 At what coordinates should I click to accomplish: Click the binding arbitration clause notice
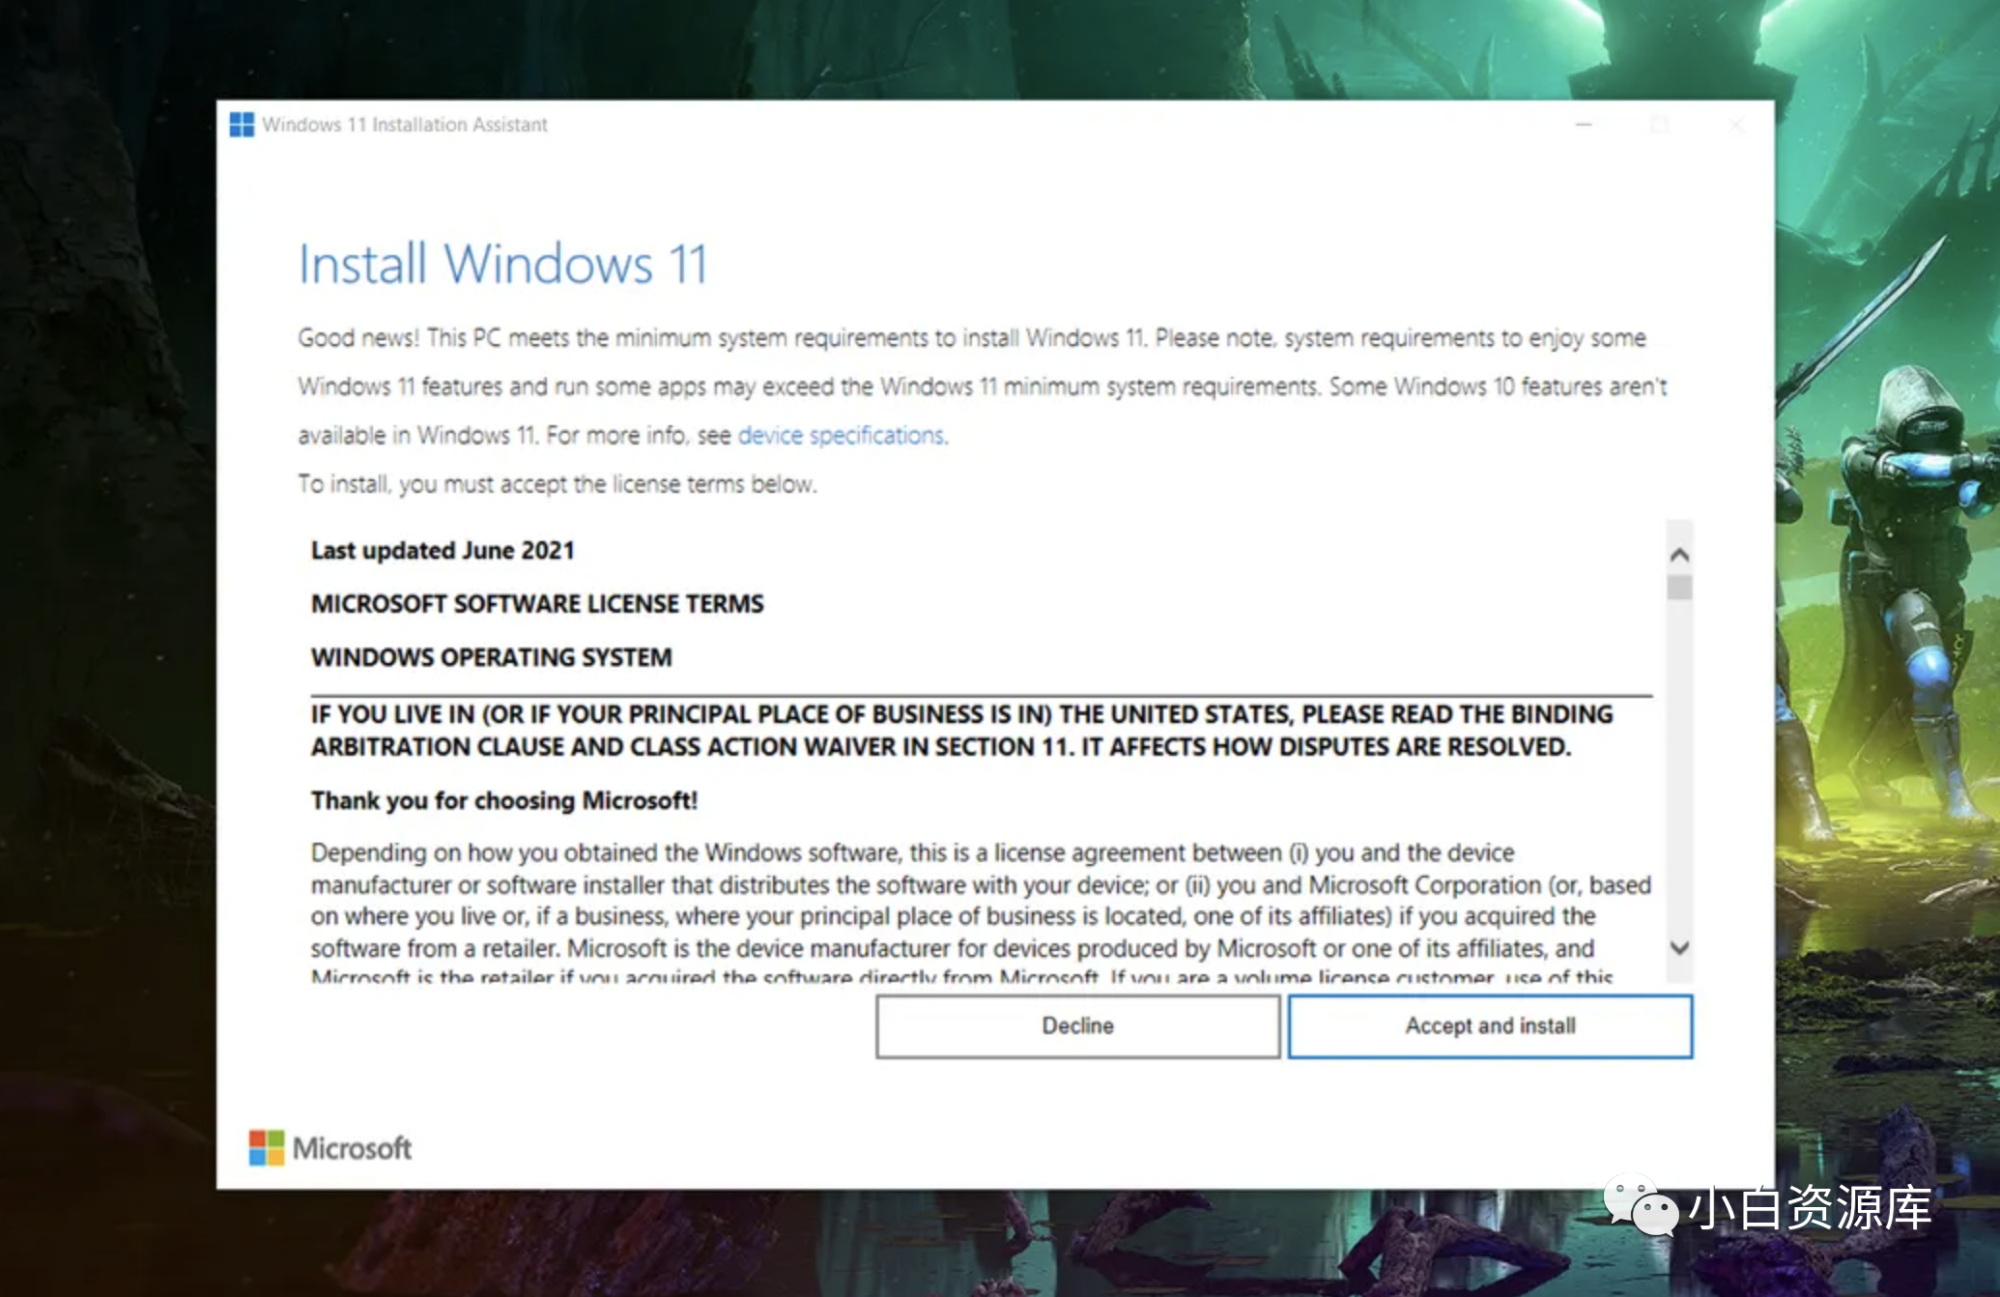[x=962, y=731]
